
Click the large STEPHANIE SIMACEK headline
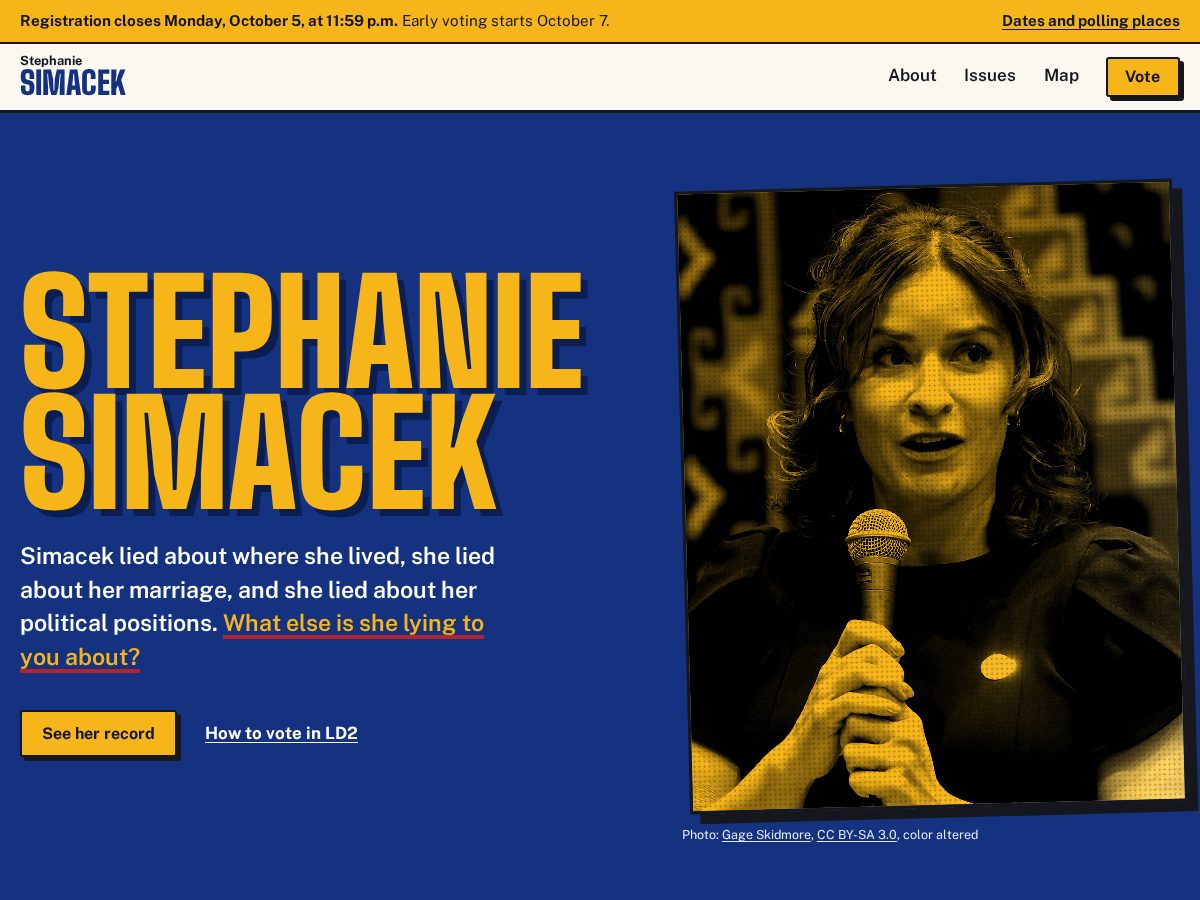pos(302,390)
